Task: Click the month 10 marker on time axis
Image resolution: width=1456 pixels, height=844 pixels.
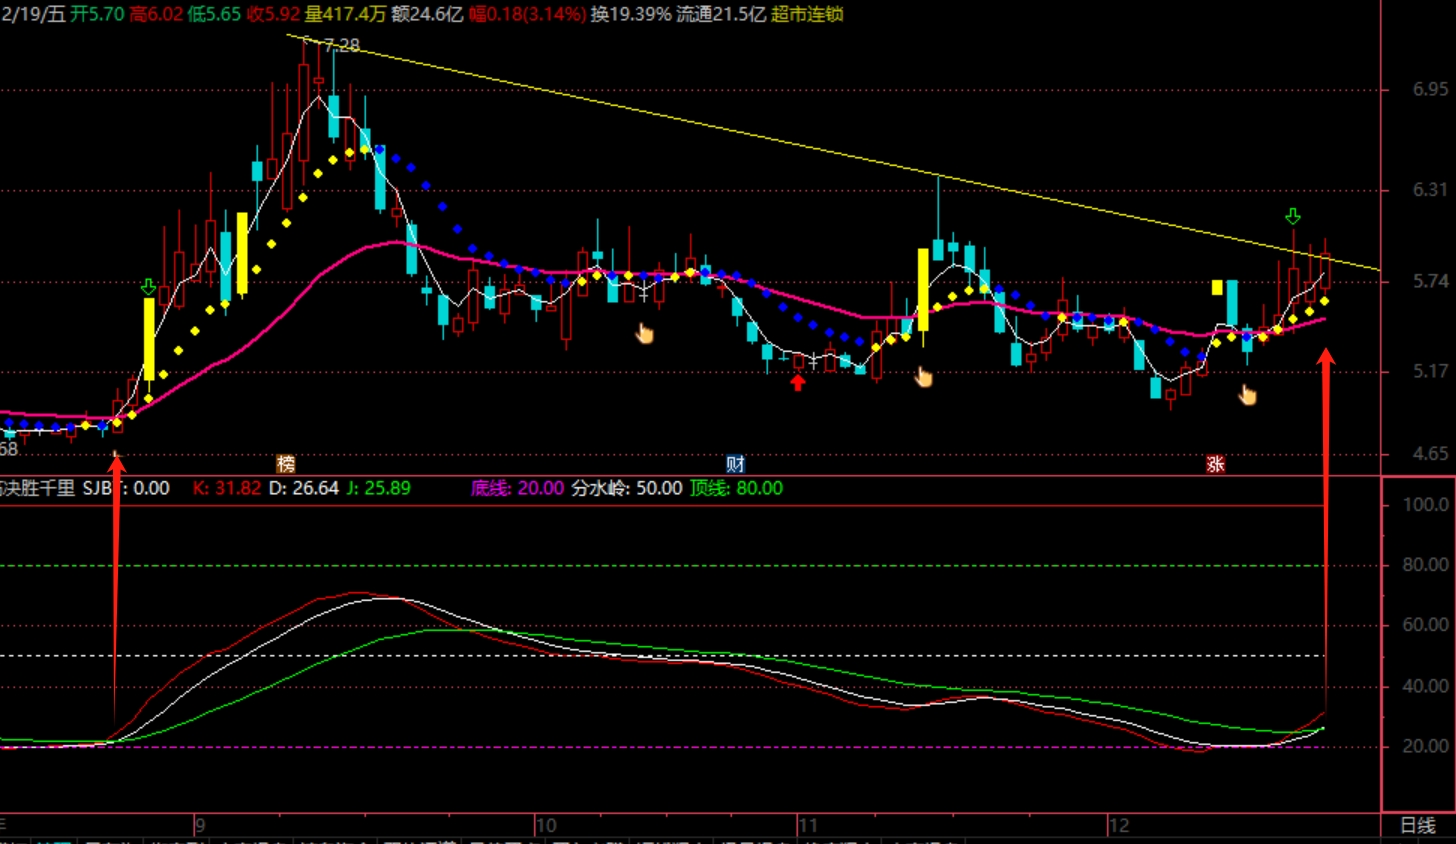Action: [x=546, y=826]
